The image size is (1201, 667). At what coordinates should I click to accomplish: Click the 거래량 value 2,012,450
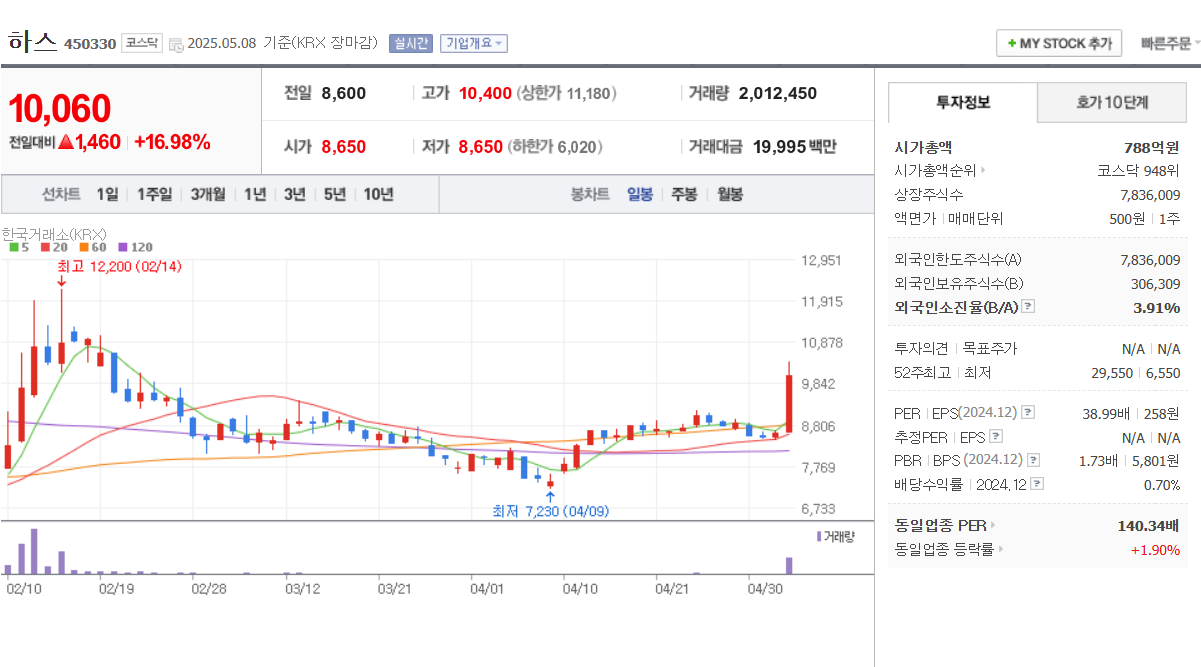click(778, 93)
